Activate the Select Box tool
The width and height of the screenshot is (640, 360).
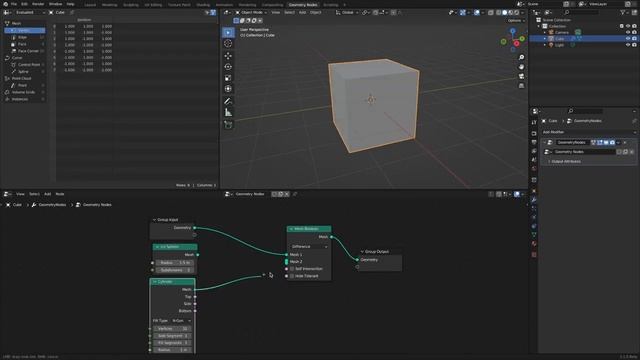228,32
